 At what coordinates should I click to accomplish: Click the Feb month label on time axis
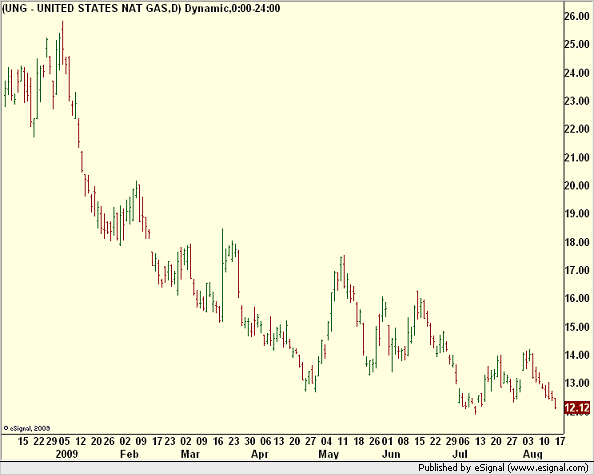click(129, 454)
